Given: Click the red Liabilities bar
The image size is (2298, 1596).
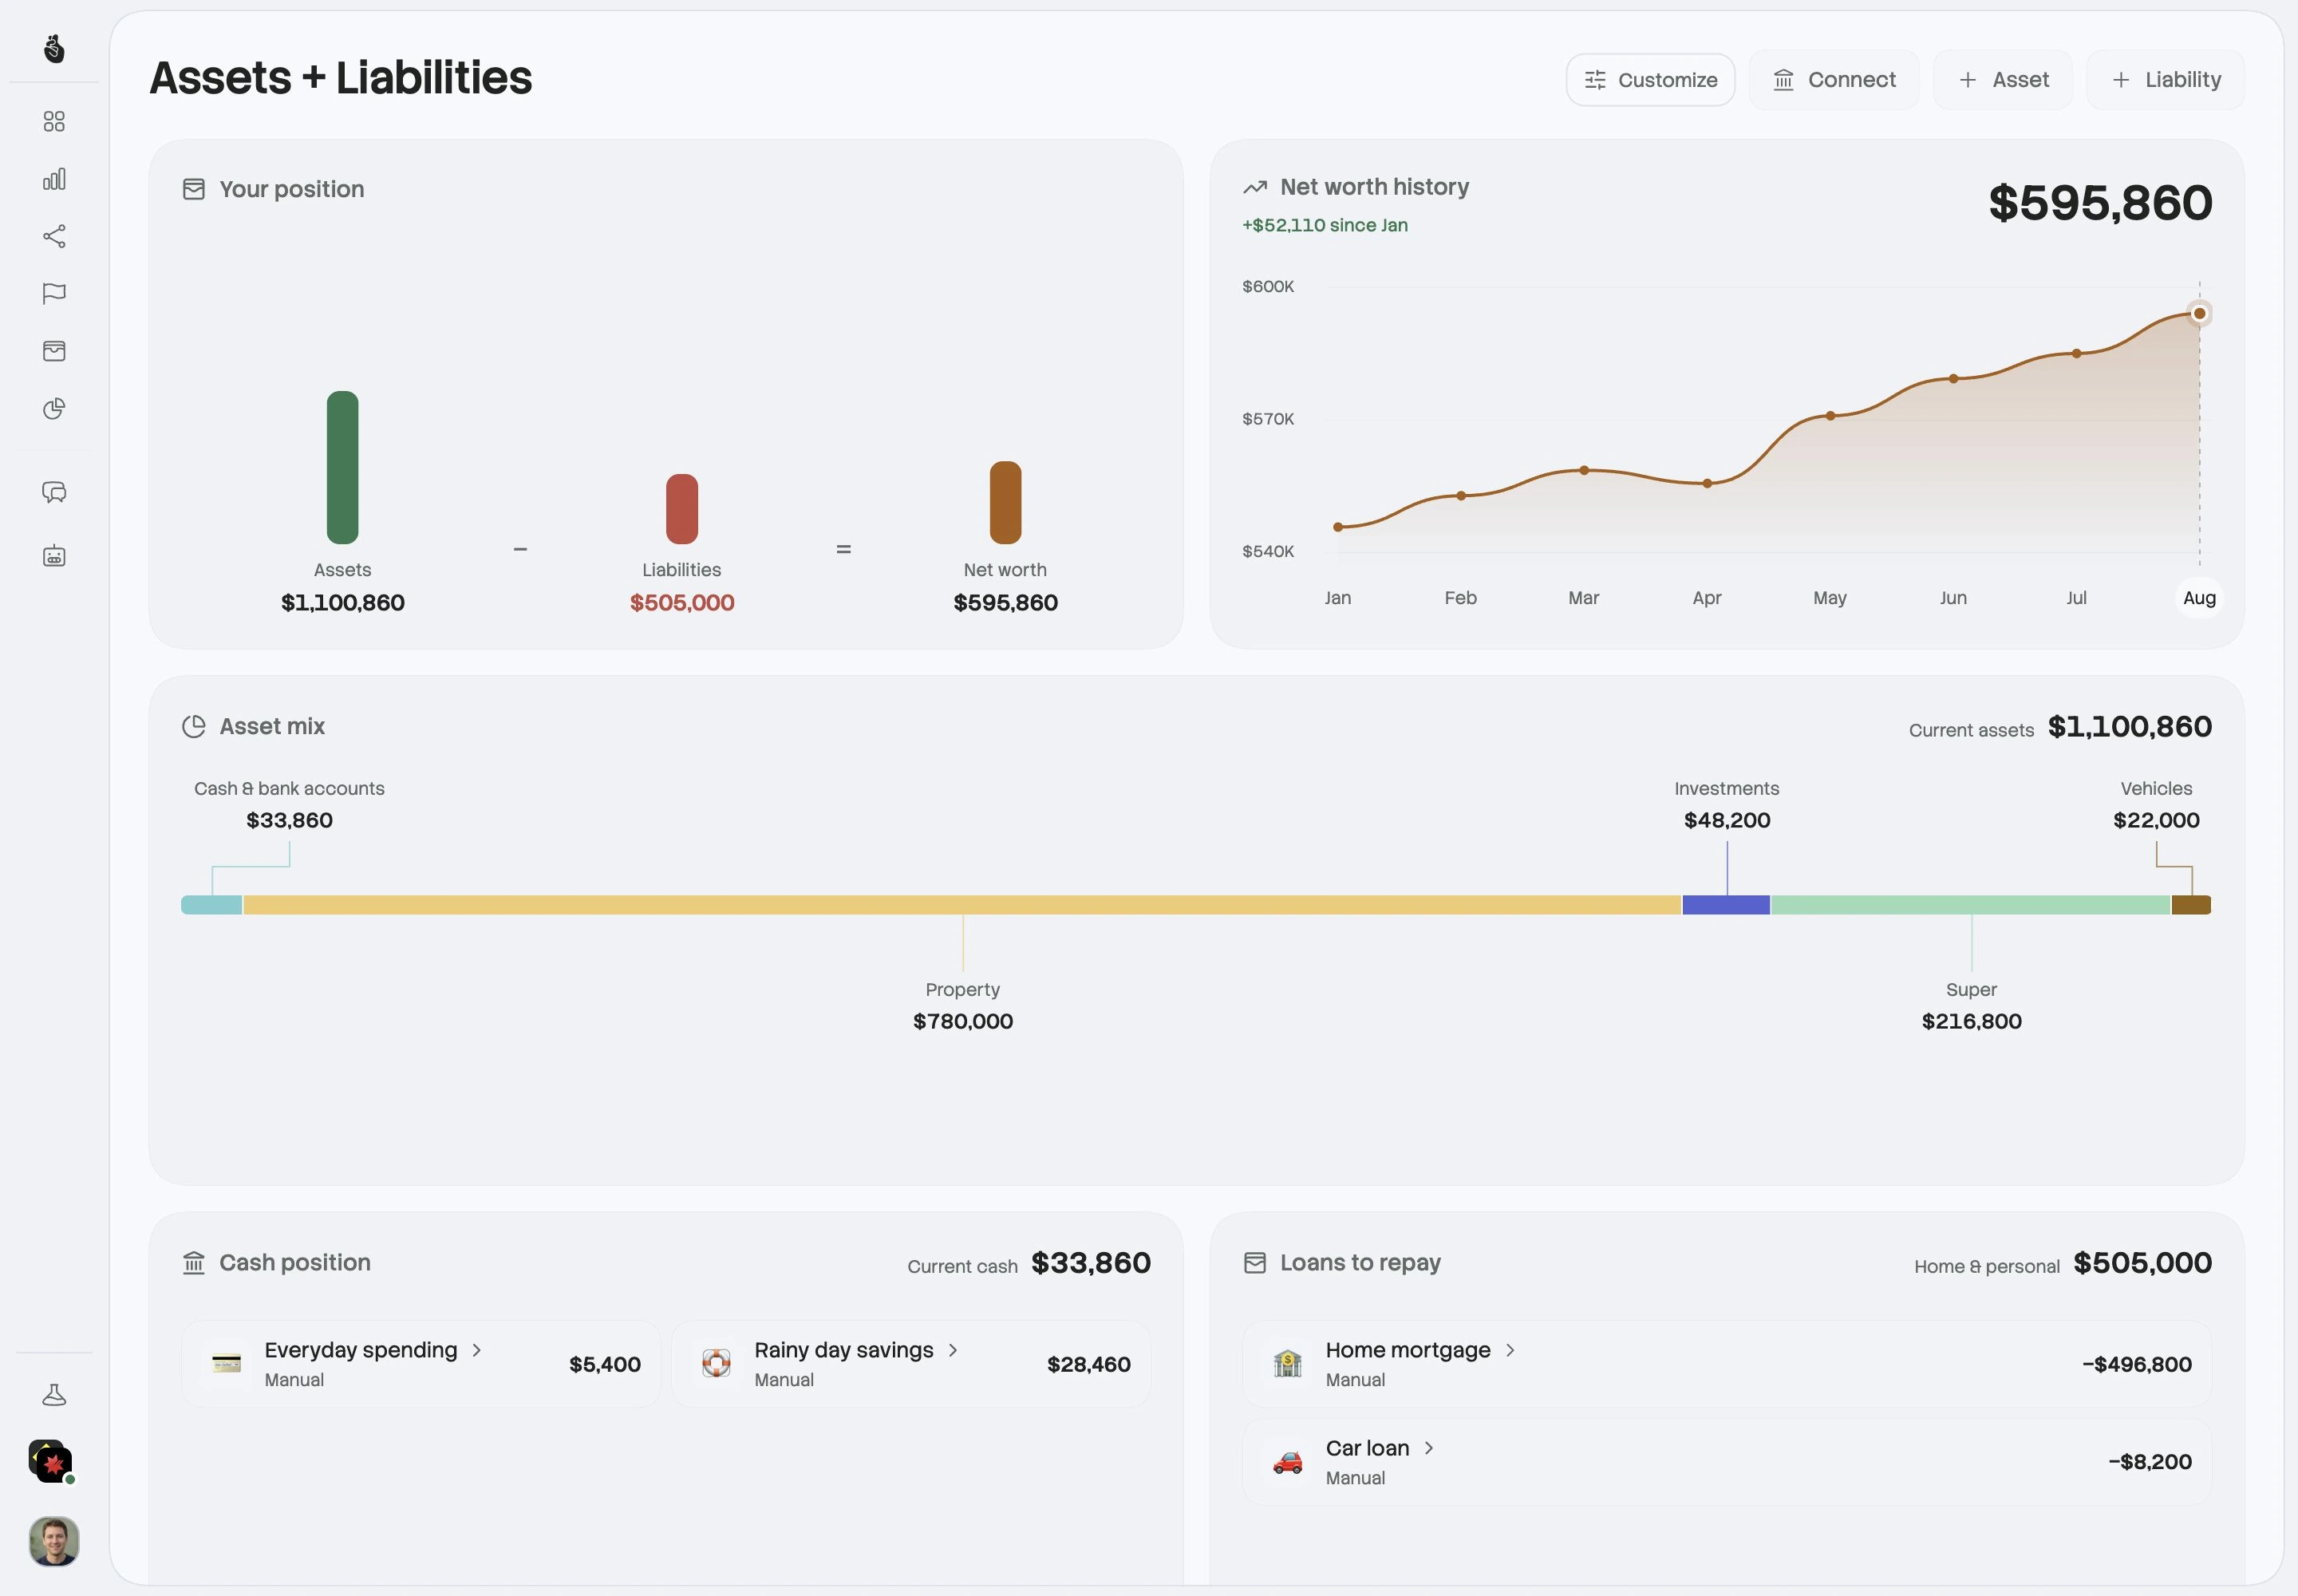Looking at the screenshot, I should [682, 508].
